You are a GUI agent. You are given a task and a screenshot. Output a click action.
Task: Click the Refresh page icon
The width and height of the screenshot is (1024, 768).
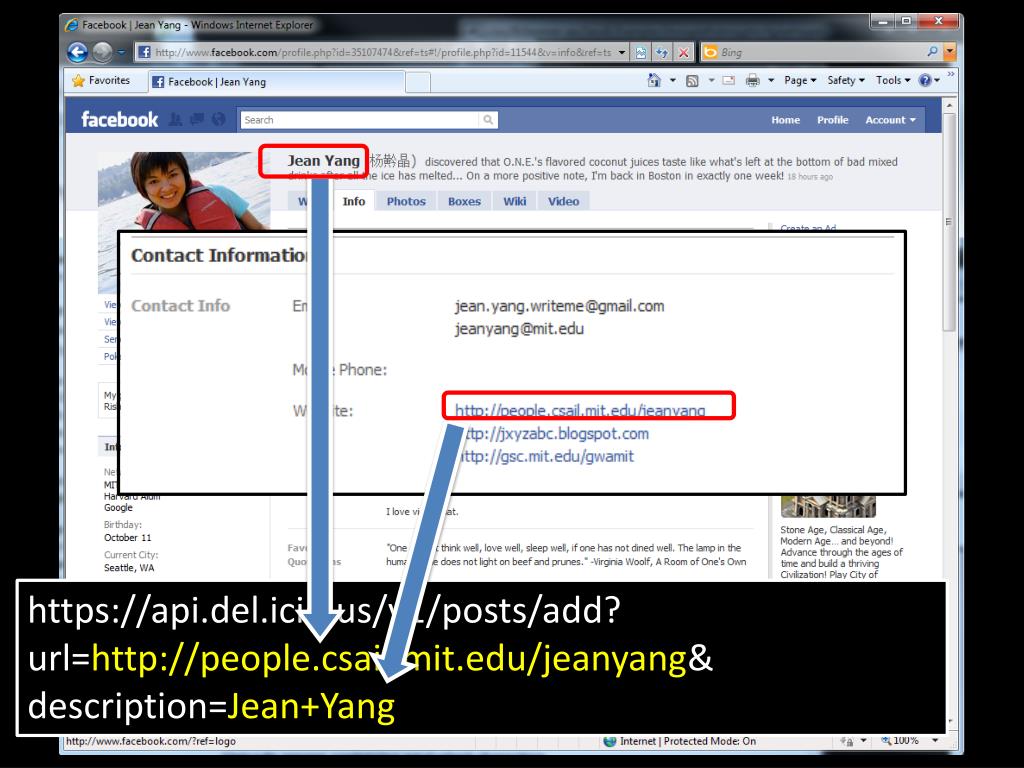pyautogui.click(x=662, y=52)
